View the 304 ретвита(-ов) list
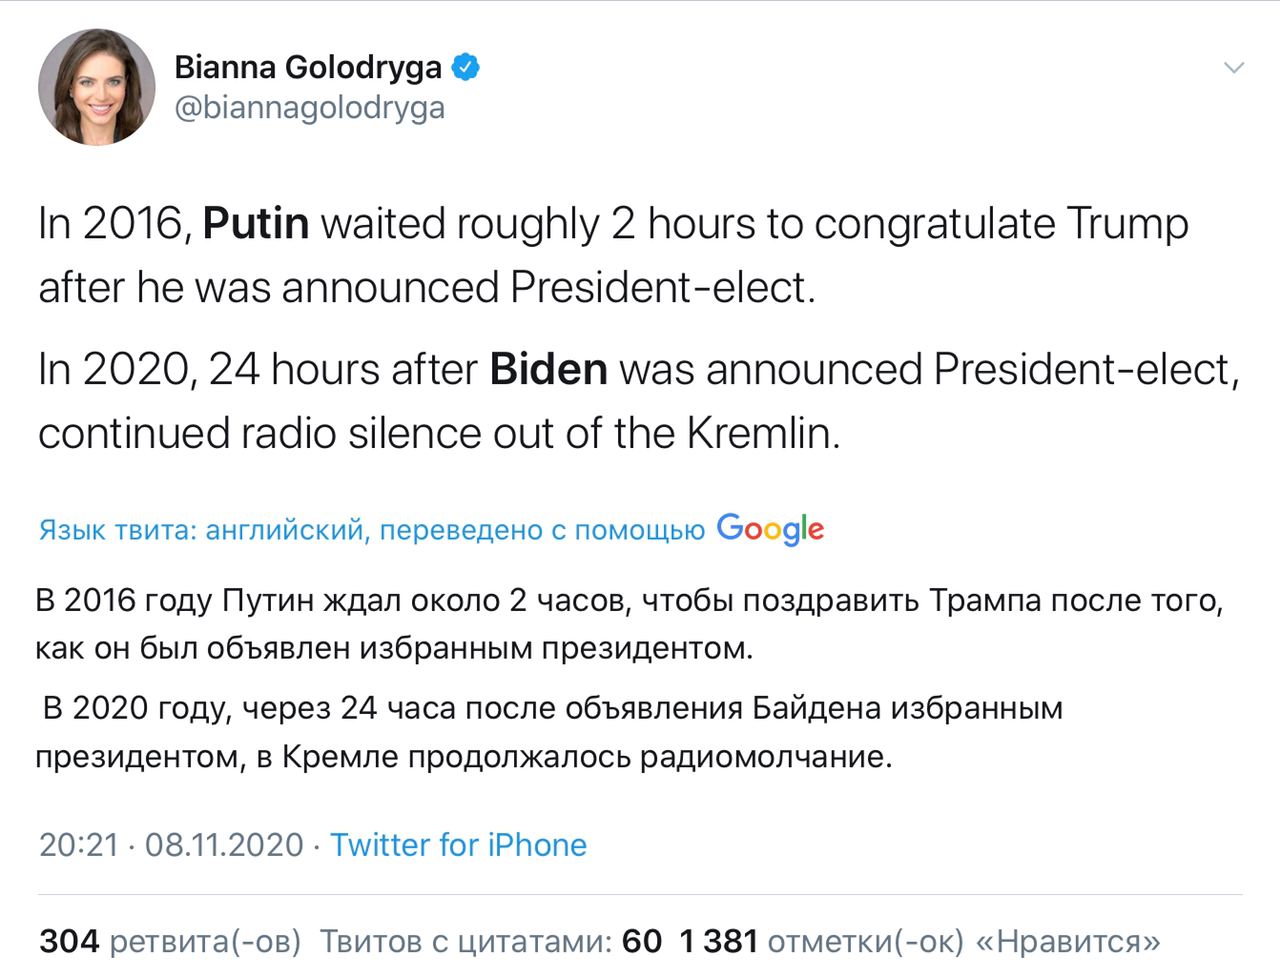This screenshot has width=1280, height=976. [170, 941]
